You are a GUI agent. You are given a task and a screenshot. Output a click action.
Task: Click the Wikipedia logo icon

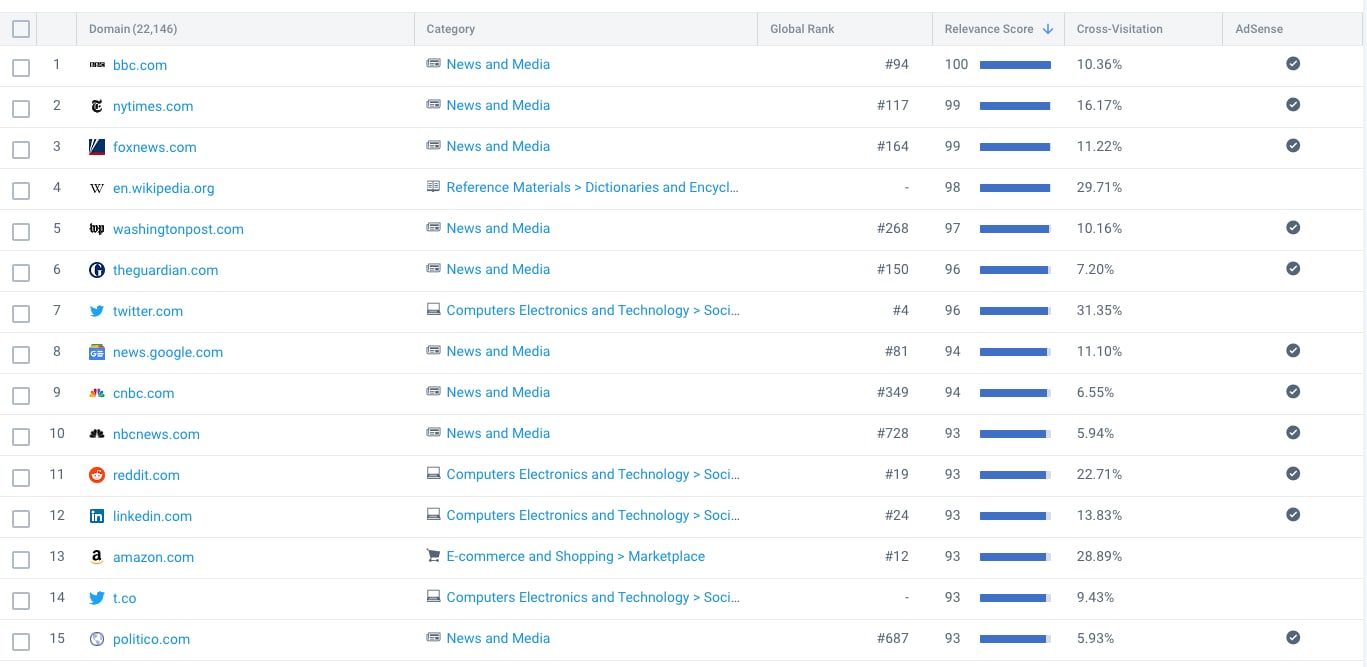97,188
